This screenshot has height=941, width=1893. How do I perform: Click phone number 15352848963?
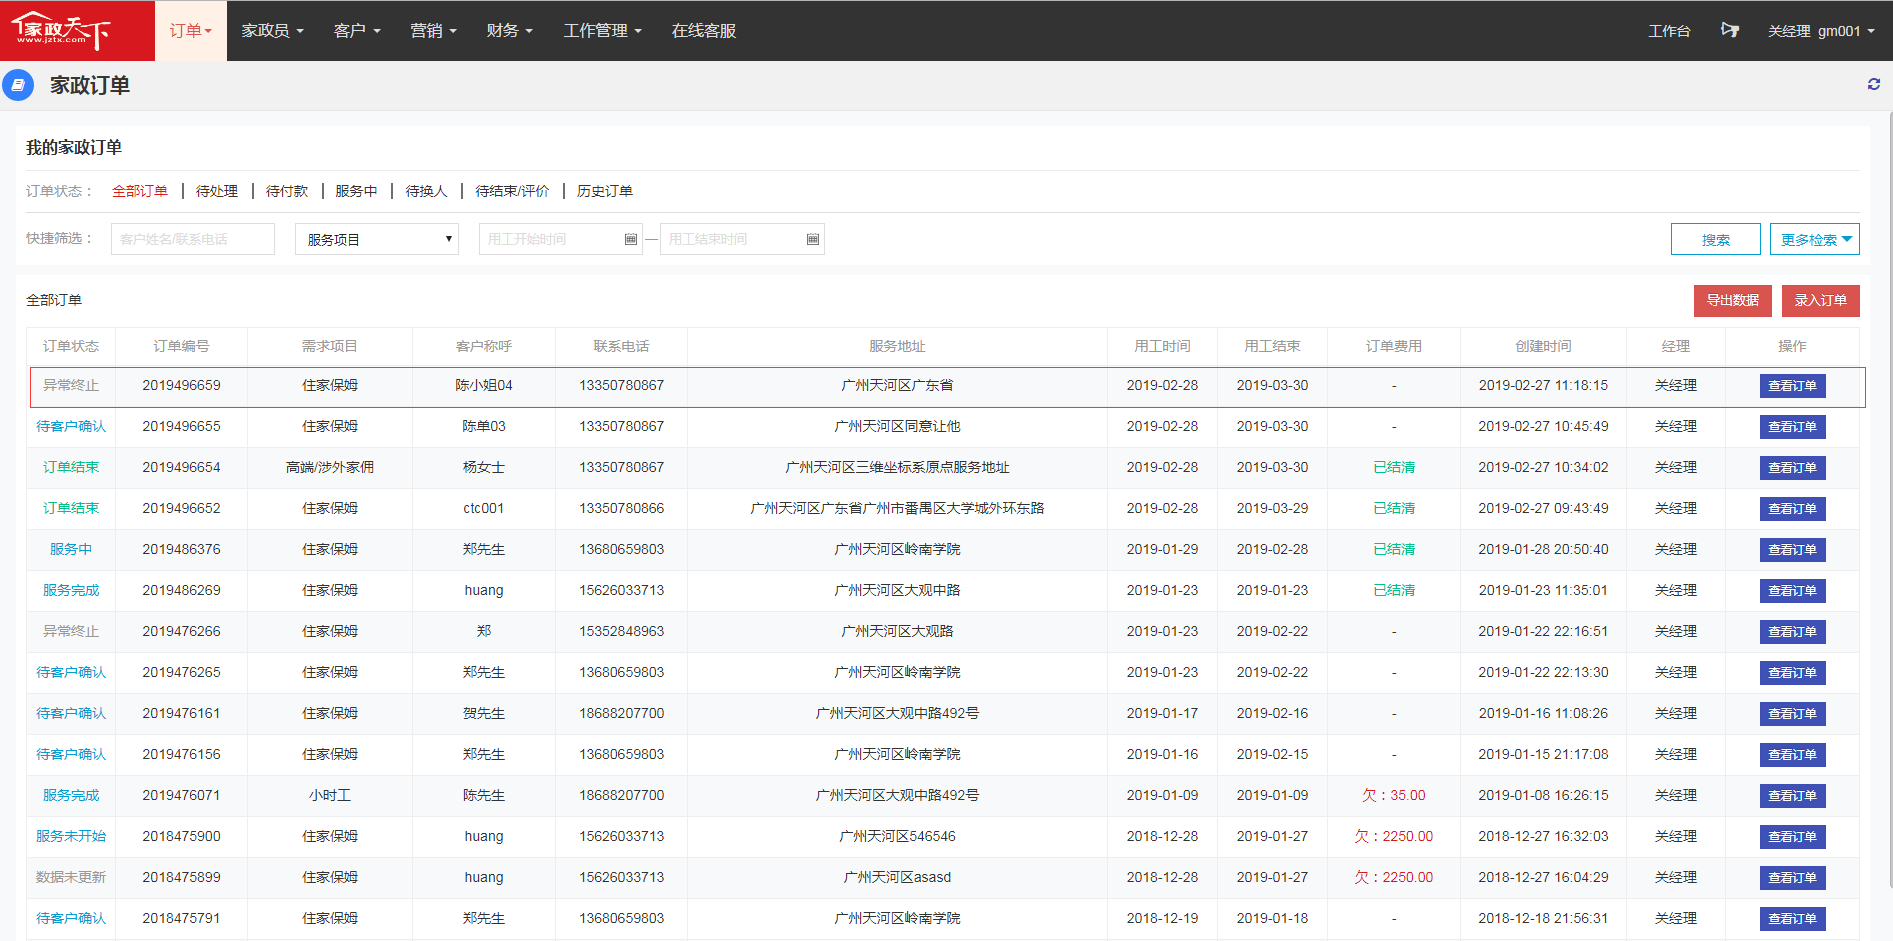621,631
